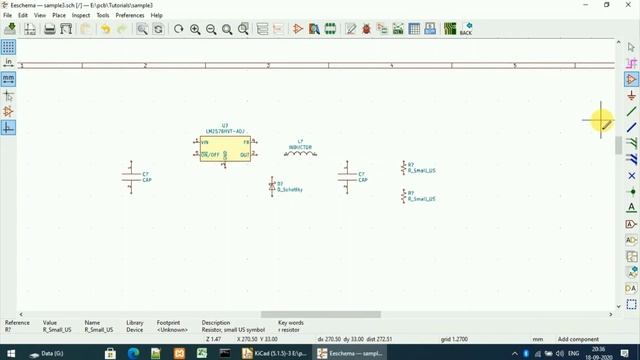Select the Net Label tool
640x360 pixels.
(631, 207)
